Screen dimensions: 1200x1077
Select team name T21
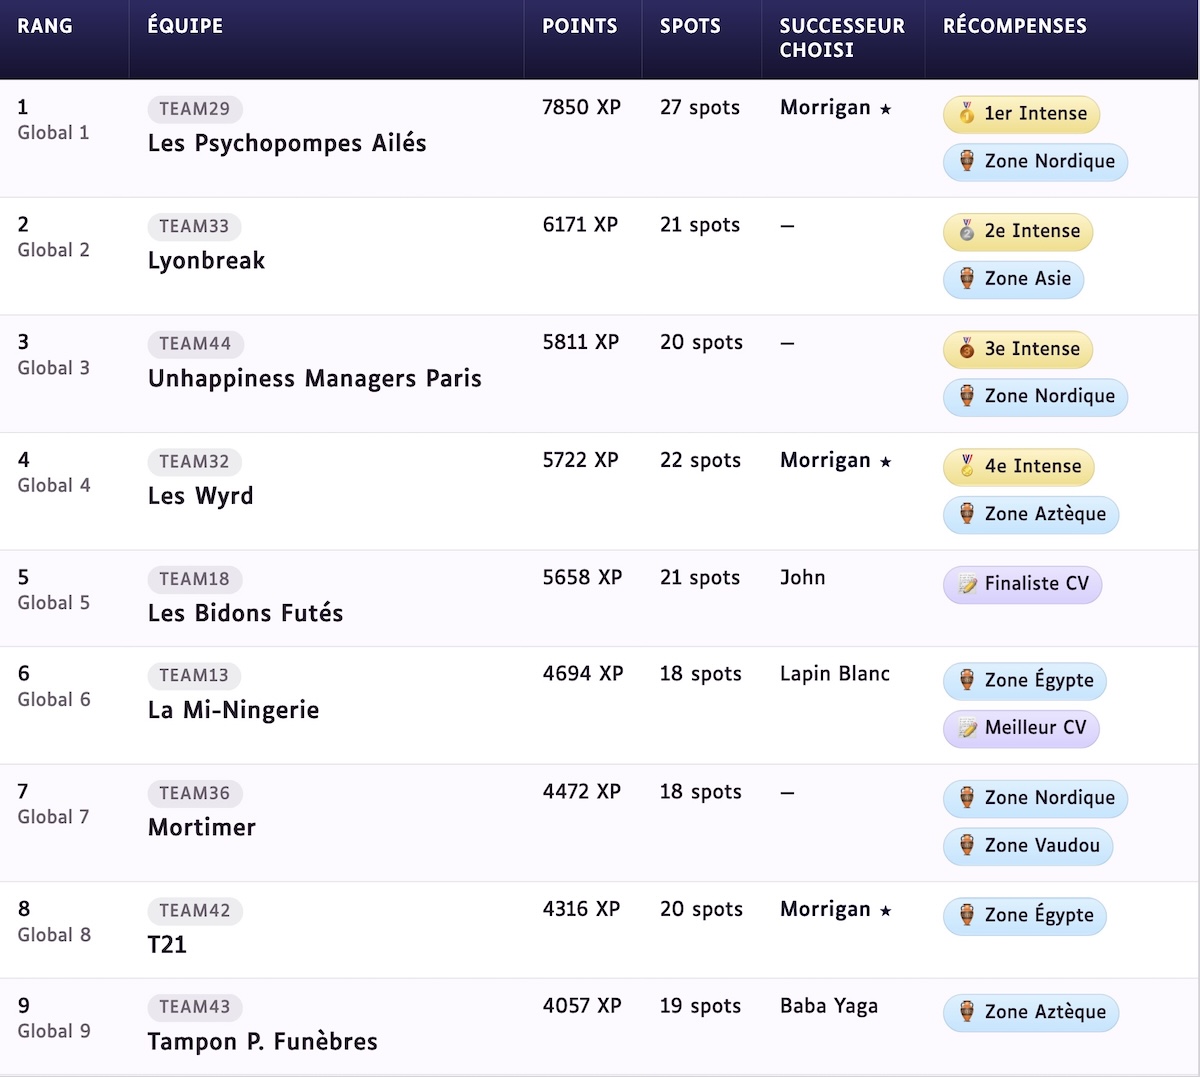(x=167, y=946)
